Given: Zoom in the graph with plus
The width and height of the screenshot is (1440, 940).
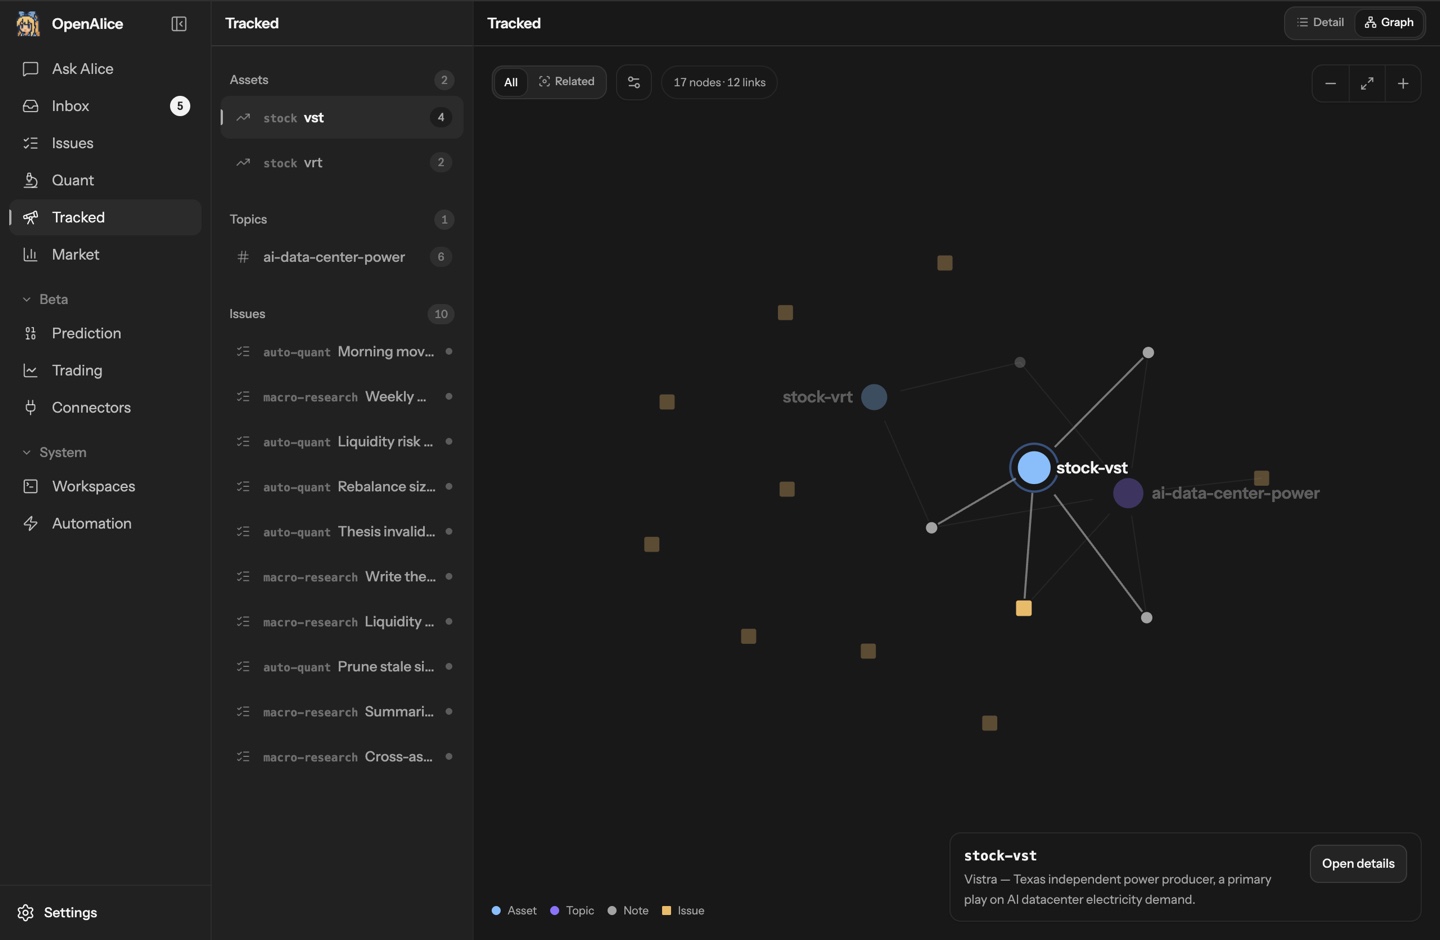Looking at the screenshot, I should click(1403, 84).
